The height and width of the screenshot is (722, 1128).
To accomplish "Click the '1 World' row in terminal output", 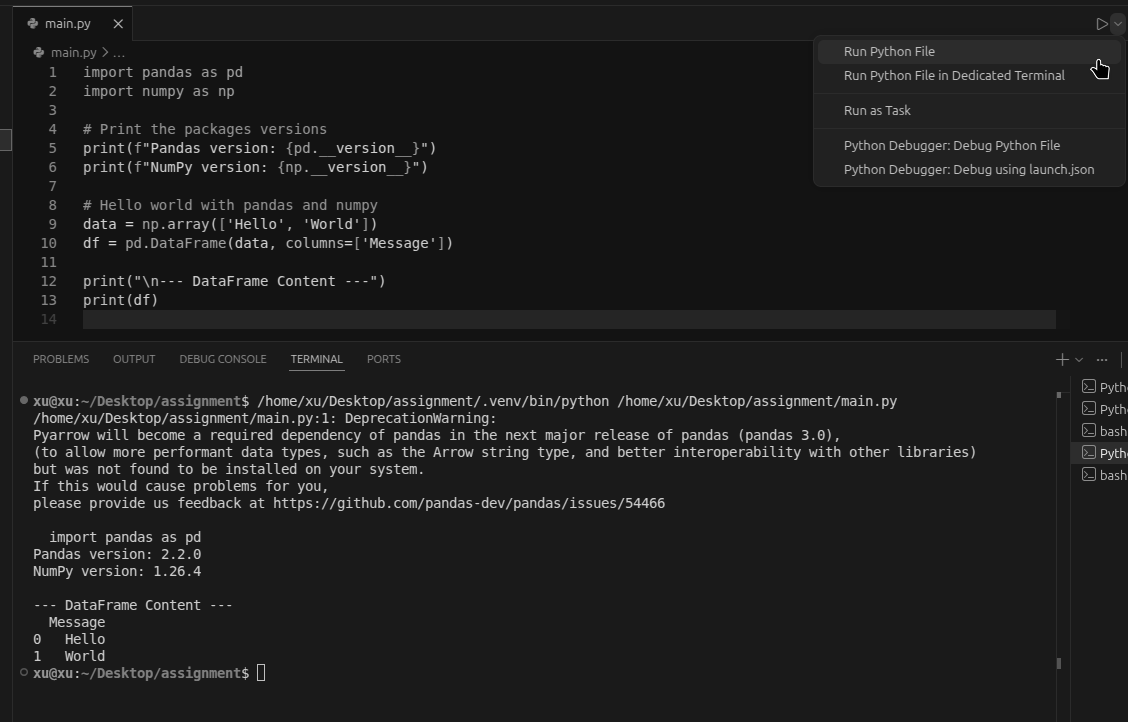I will [69, 657].
